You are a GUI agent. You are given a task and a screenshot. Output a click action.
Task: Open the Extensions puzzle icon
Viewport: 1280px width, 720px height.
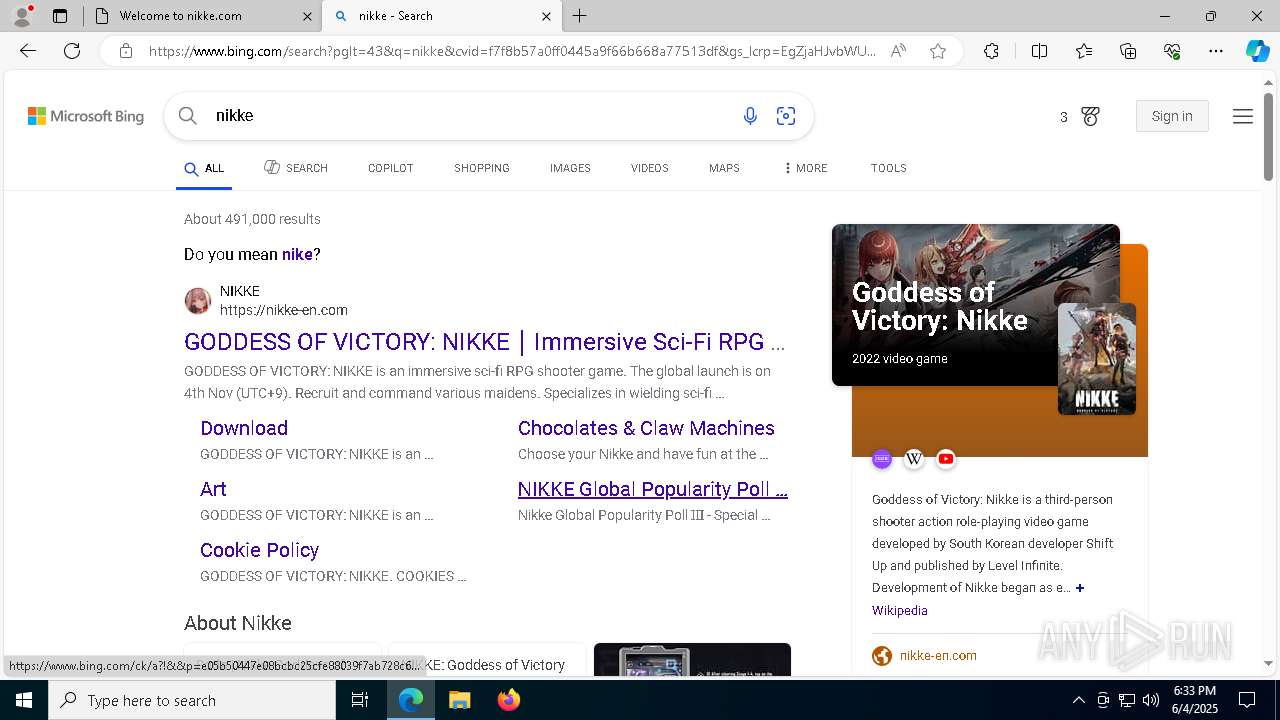point(991,51)
